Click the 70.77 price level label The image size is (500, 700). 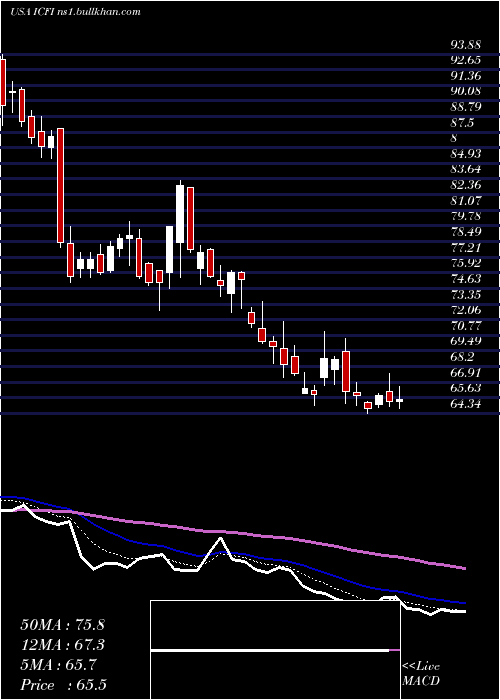[465, 325]
